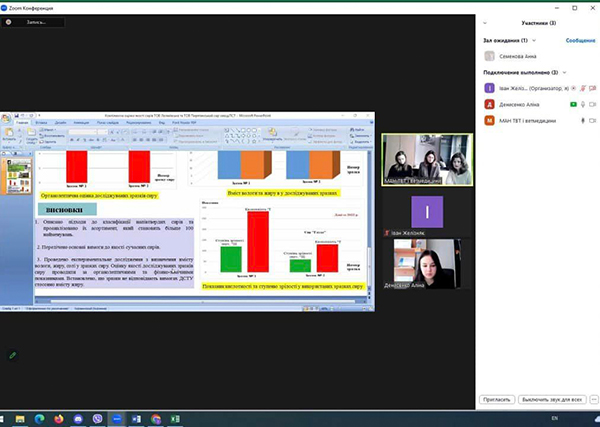
Task: Toggle microphone for Денисенко Аліна
Action: point(583,104)
